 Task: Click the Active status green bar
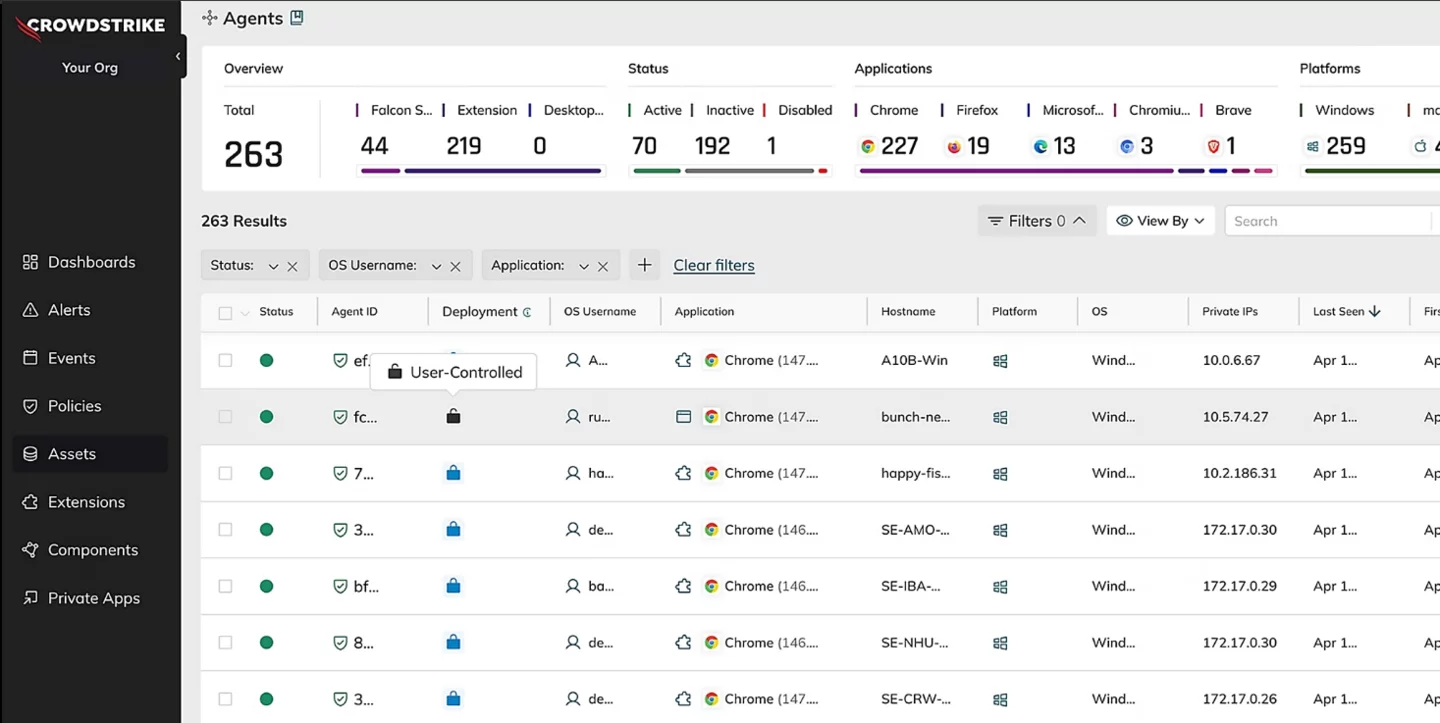[657, 171]
